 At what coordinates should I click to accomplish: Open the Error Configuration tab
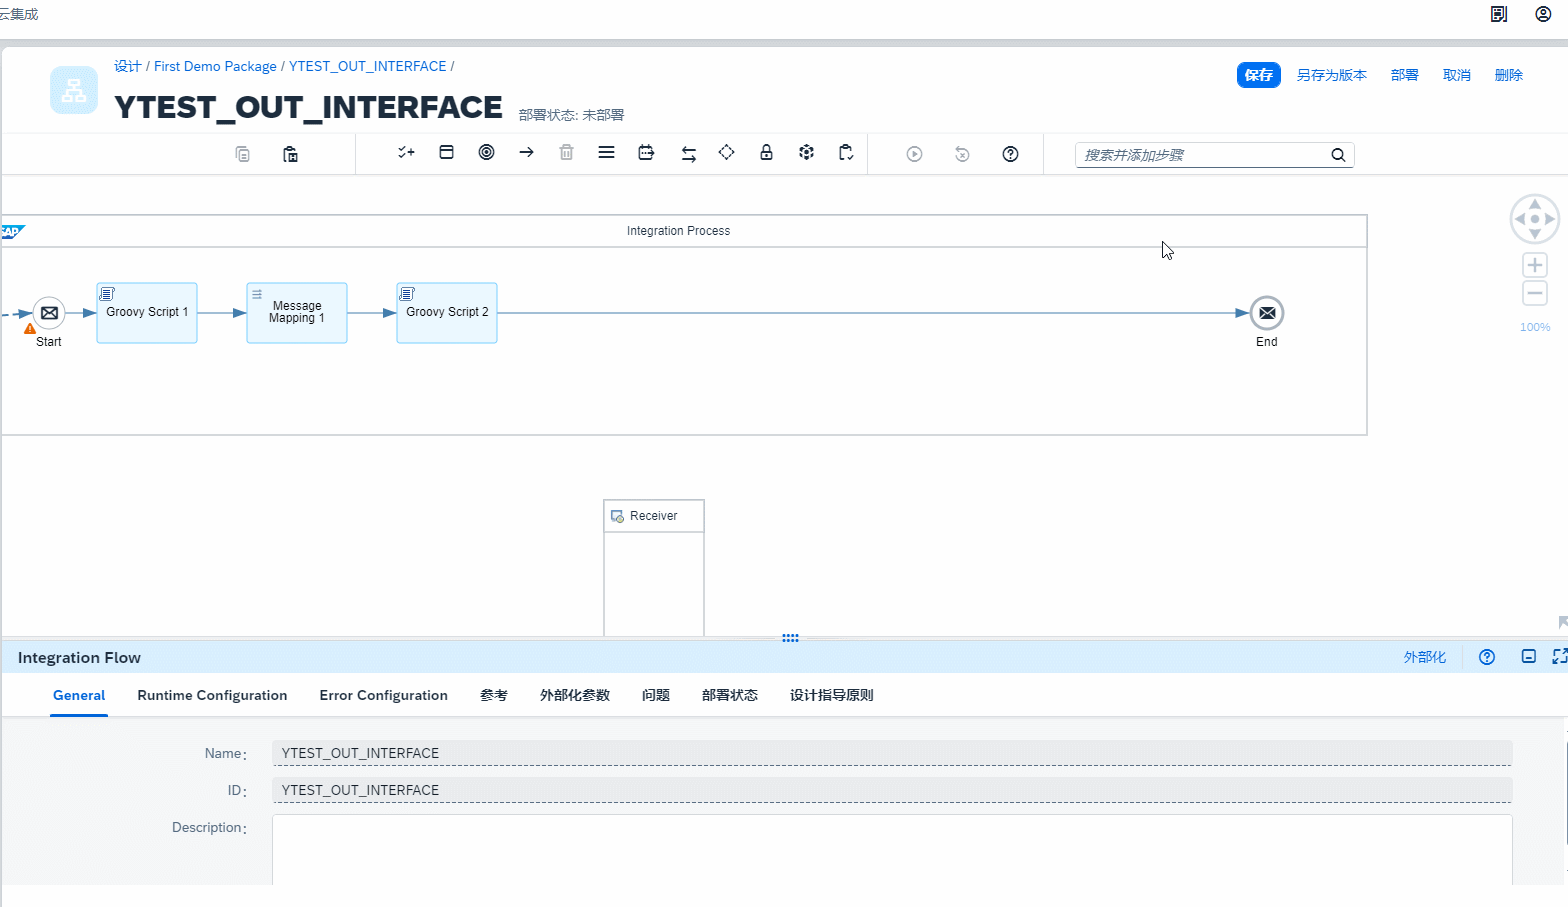coord(383,695)
